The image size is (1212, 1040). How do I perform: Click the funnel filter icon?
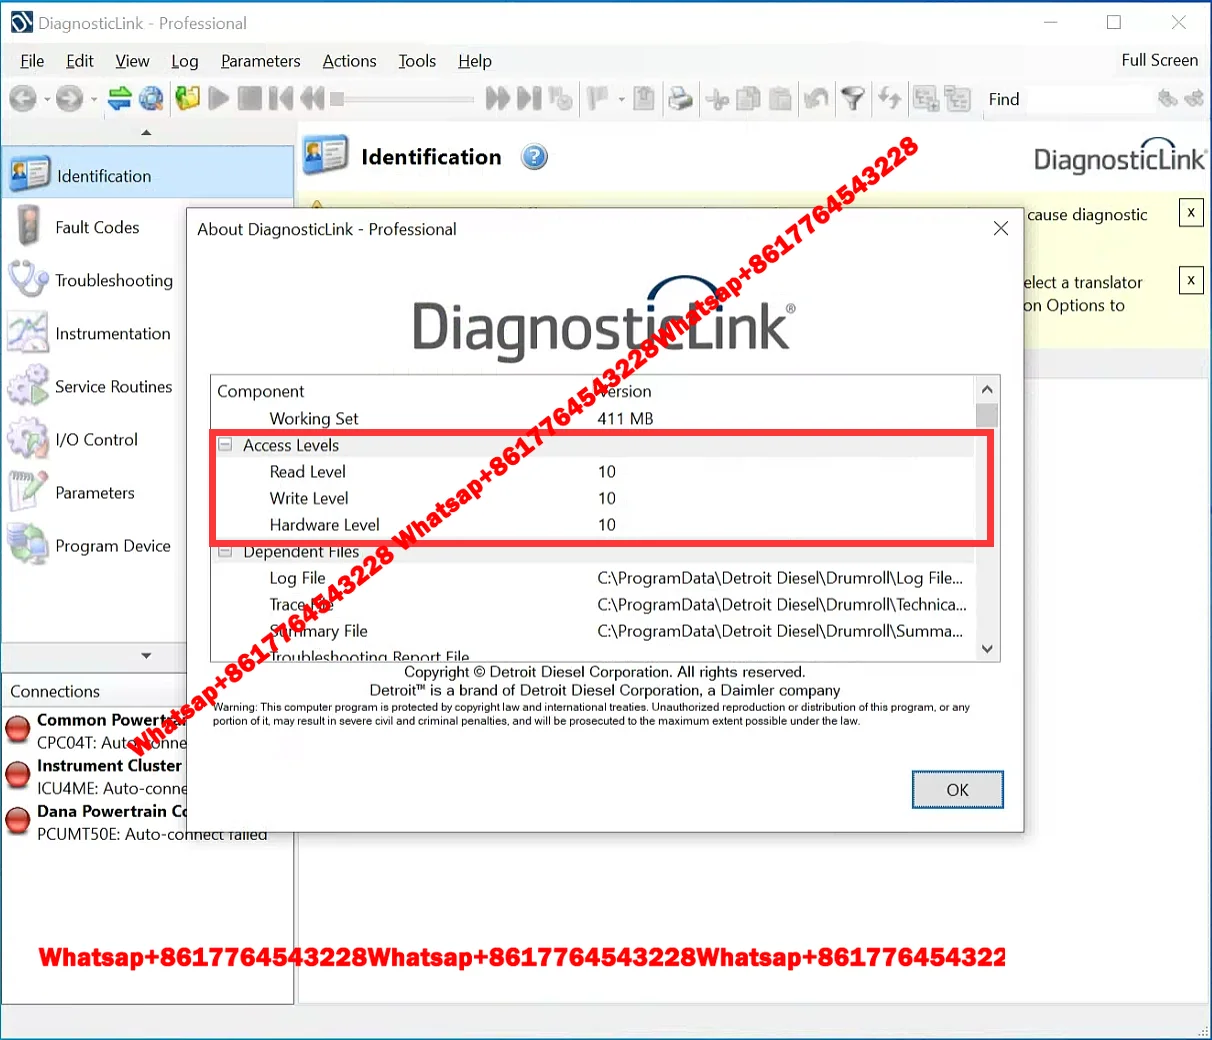[852, 98]
